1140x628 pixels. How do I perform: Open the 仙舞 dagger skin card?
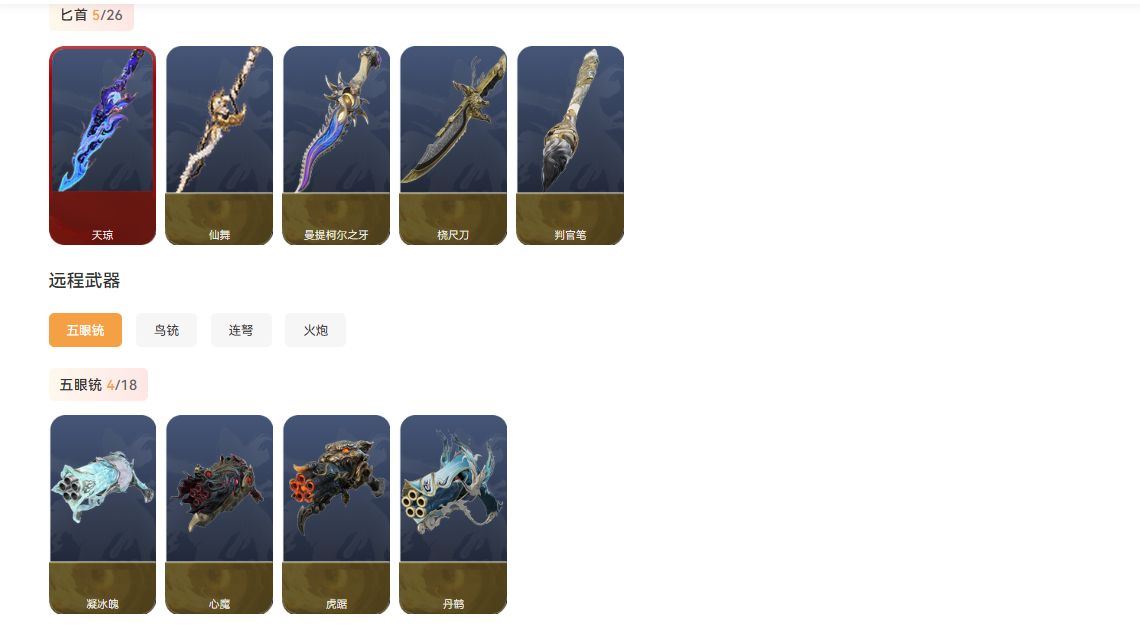pos(220,145)
